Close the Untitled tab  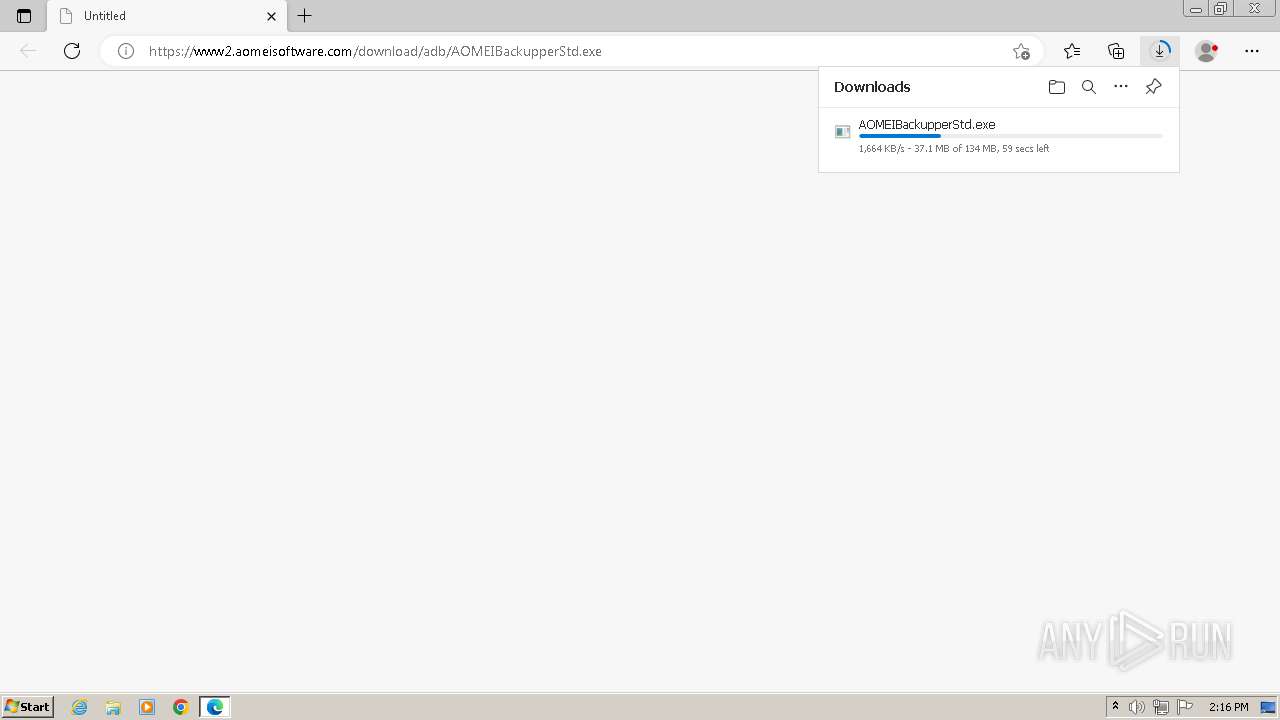271,16
